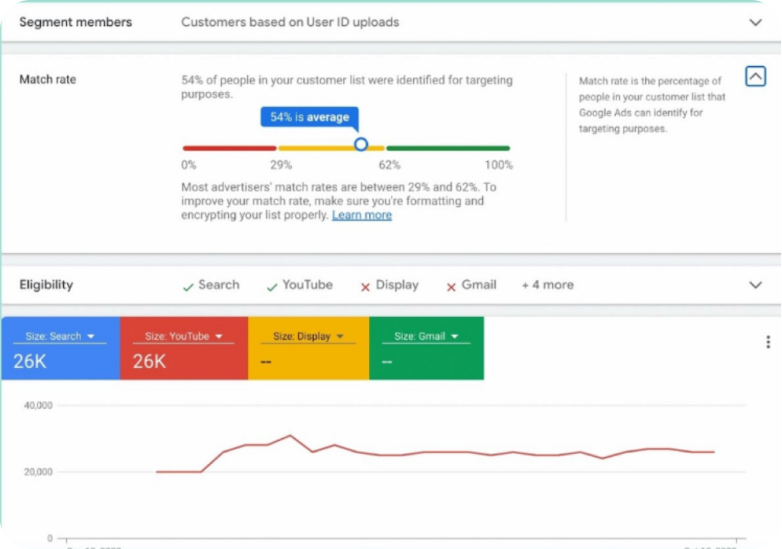Click the 29% scale label
Screen dimensions: 782x549
coord(281,165)
